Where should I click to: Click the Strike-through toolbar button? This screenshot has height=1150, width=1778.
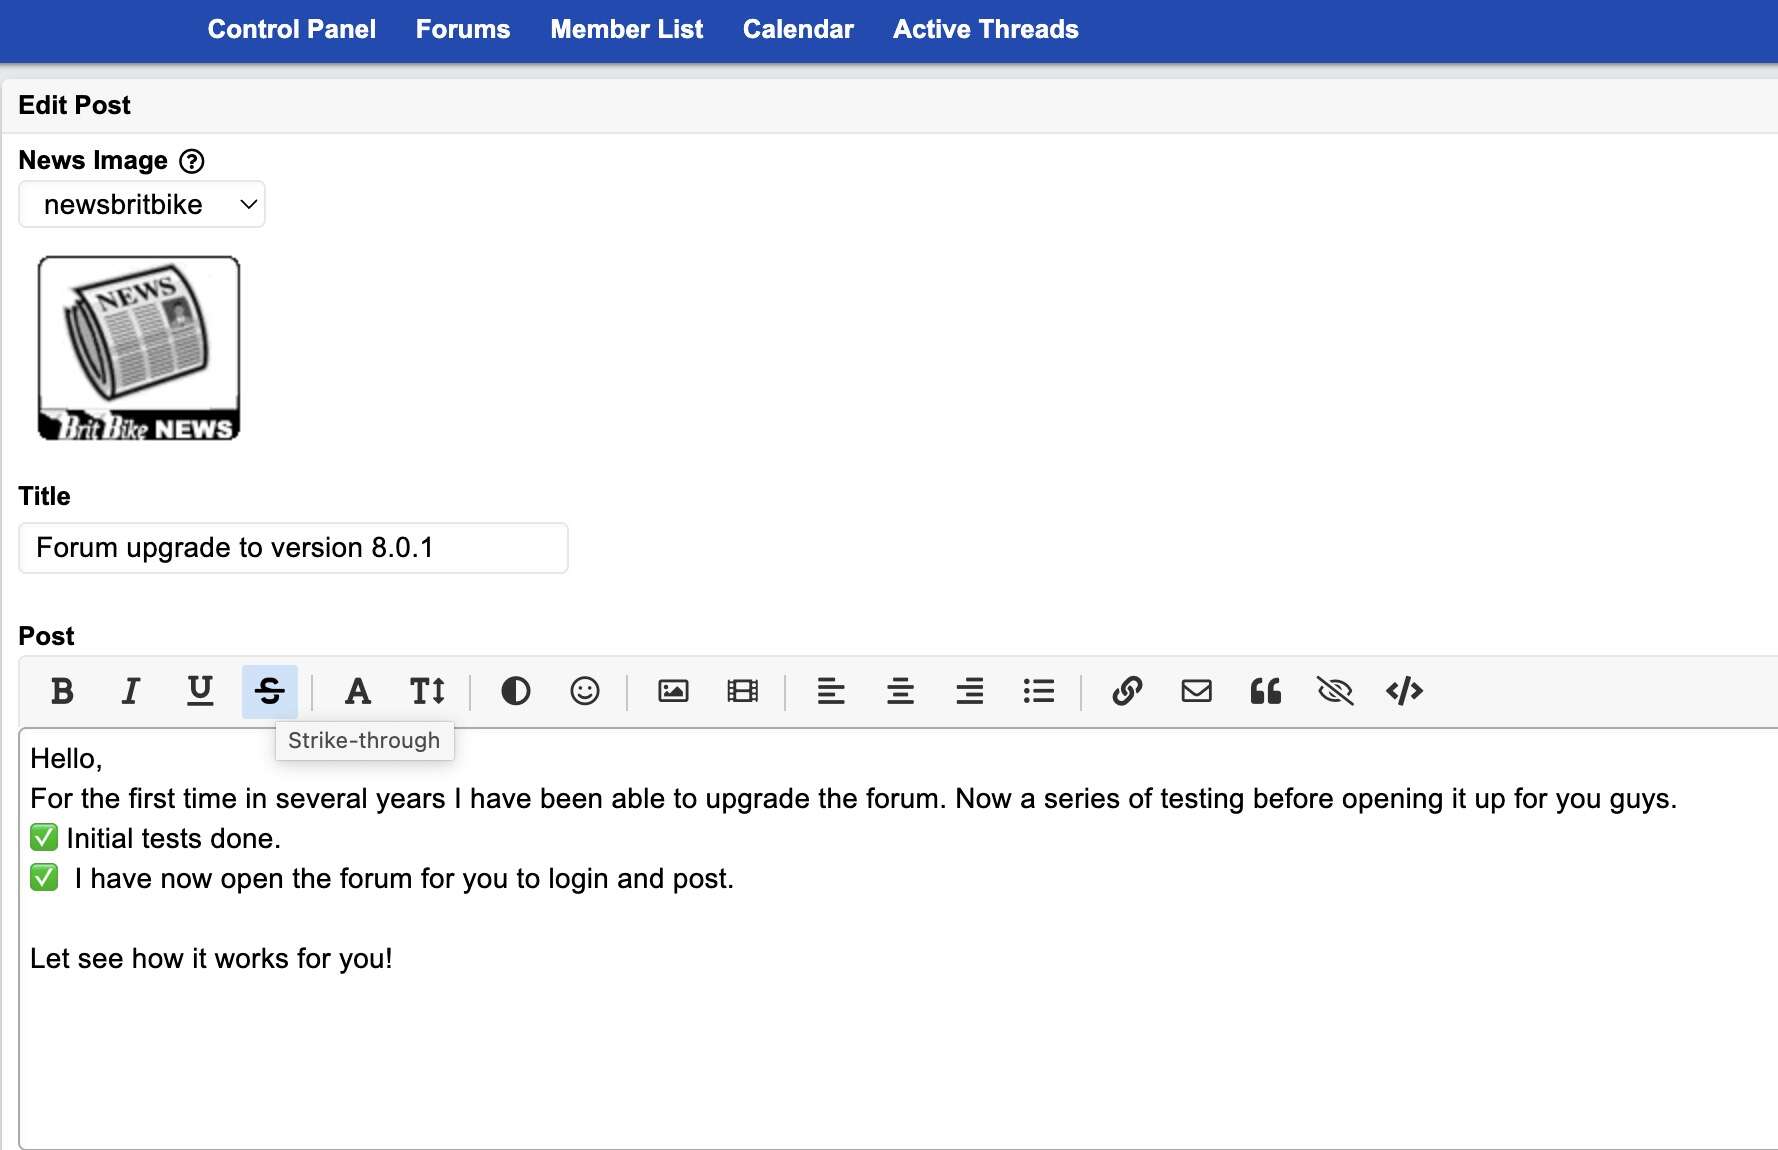click(x=270, y=691)
